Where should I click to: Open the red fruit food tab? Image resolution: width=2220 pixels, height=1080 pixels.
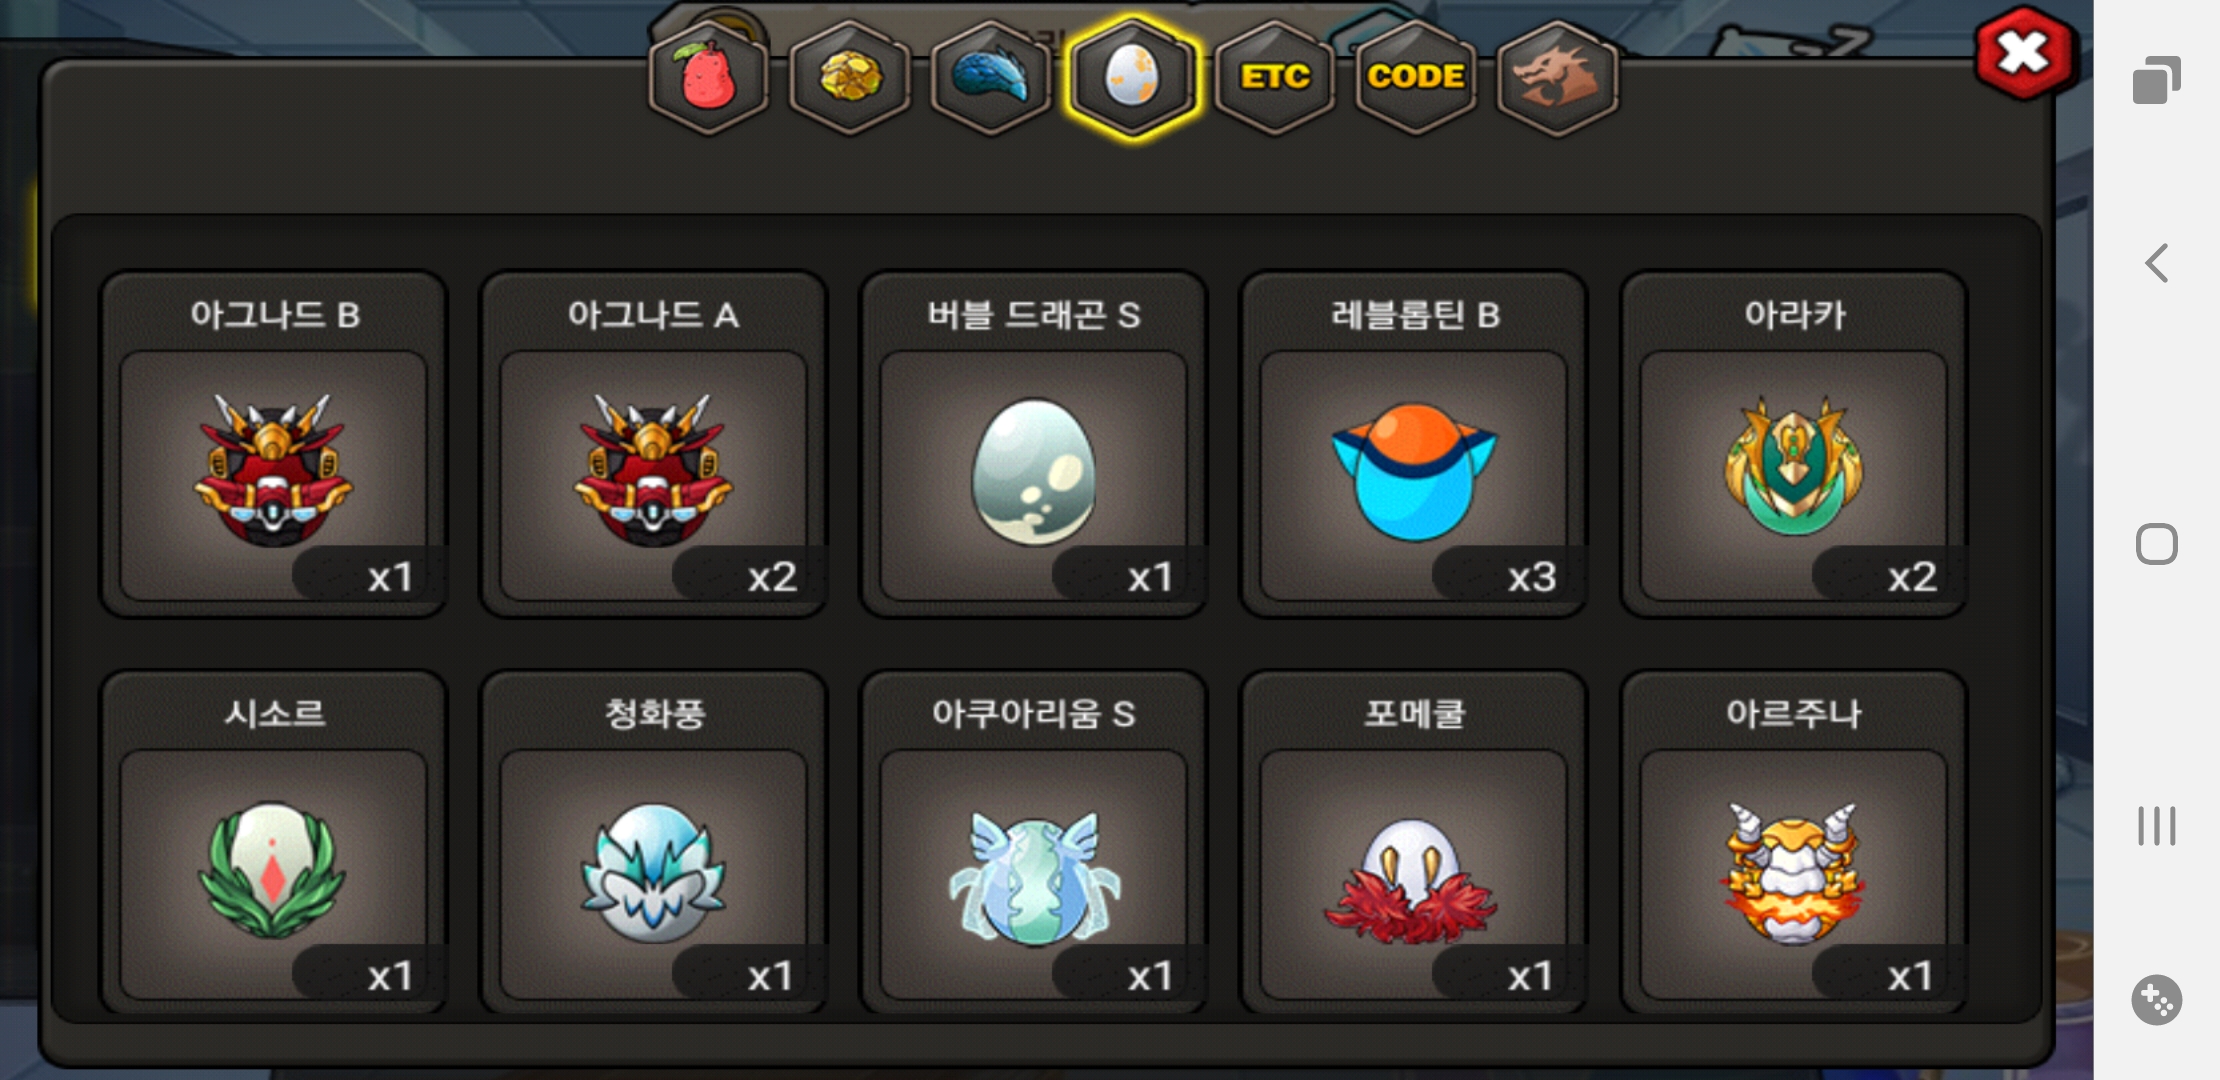709,77
